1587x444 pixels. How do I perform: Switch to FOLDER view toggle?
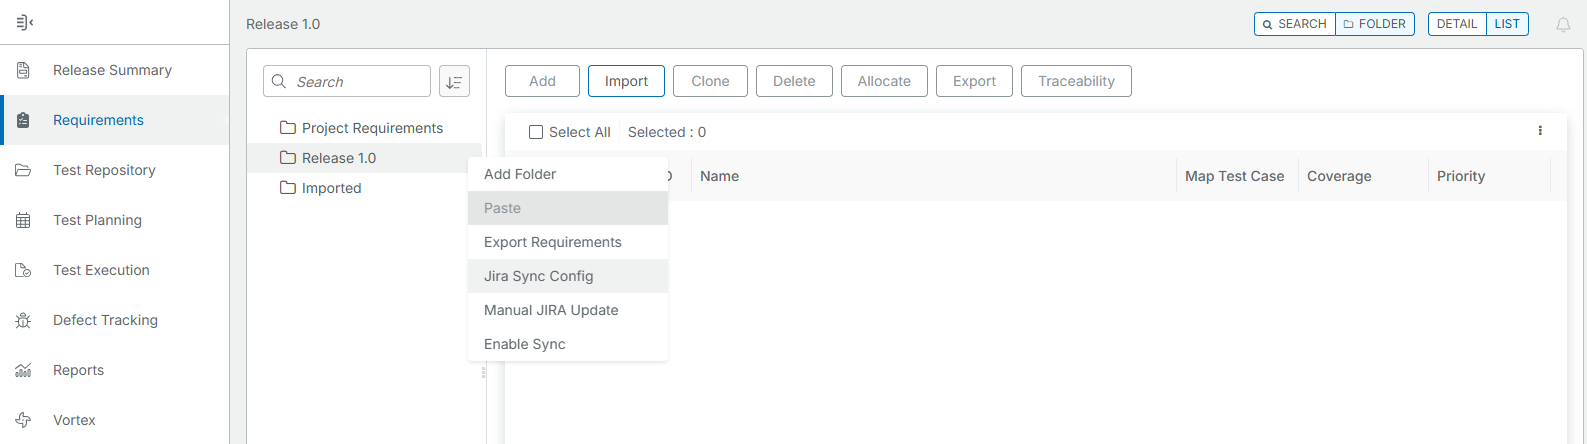1375,24
